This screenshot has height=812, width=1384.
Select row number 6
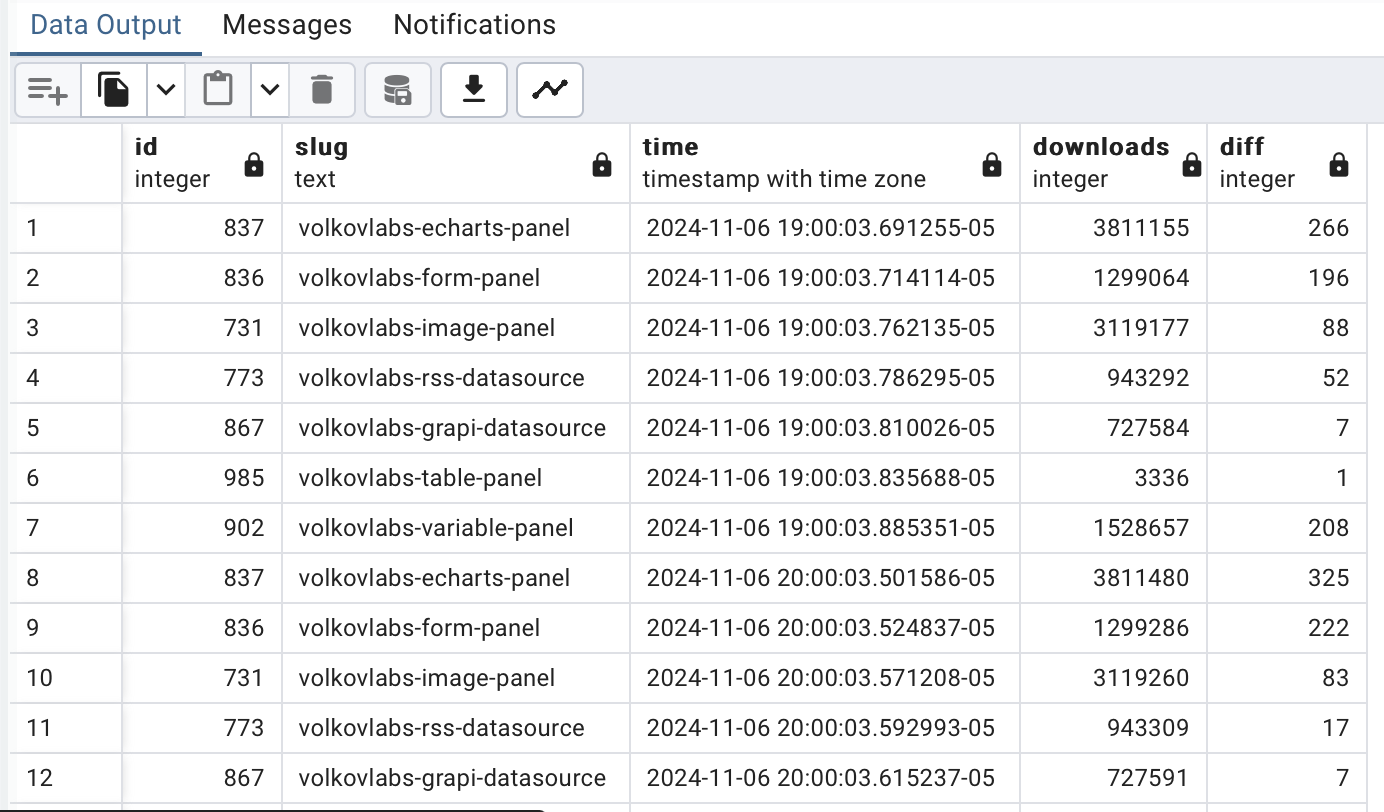(x=67, y=478)
